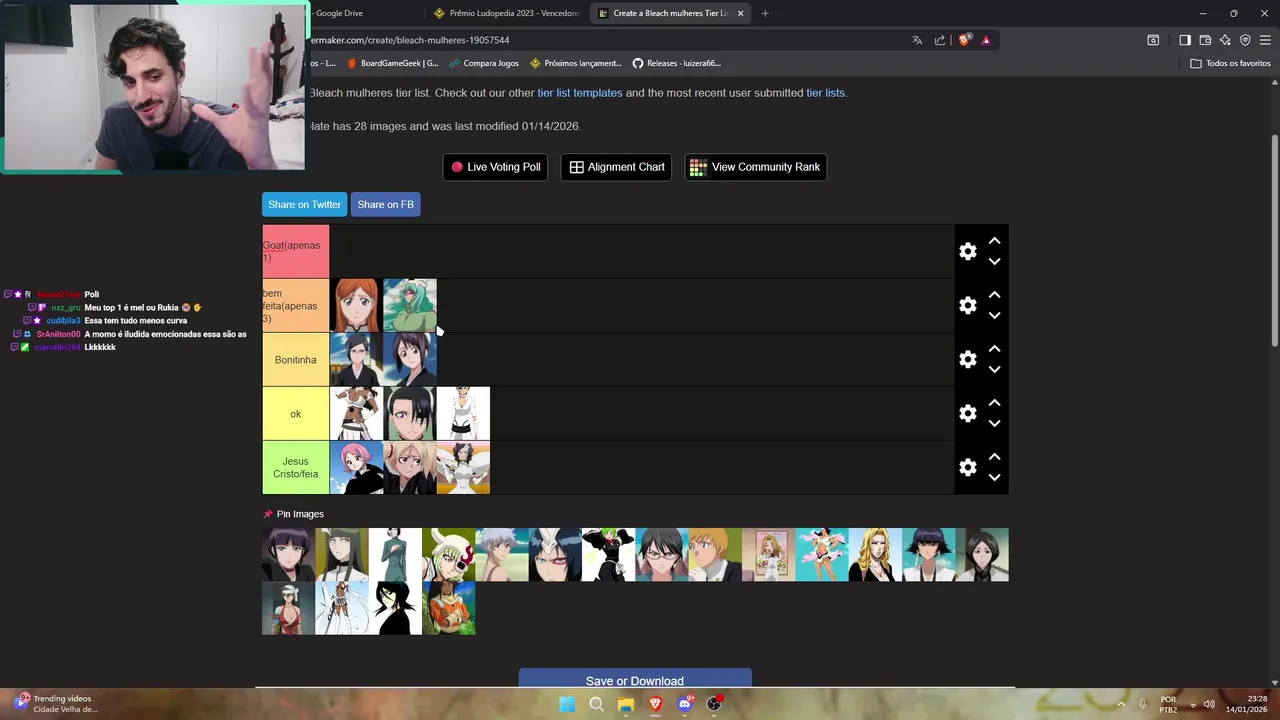
Task: Select blonde long-haired character in image pool
Action: click(875, 554)
